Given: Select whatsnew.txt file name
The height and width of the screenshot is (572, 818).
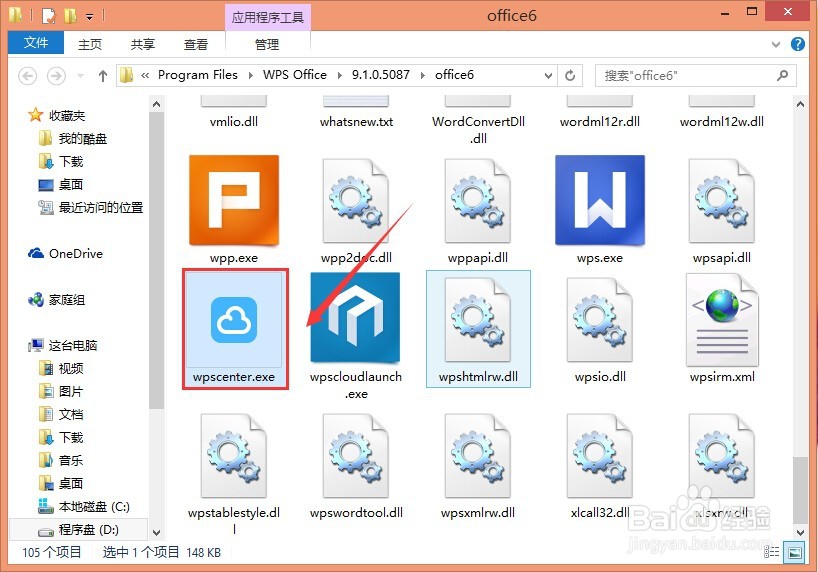Looking at the screenshot, I should tap(356, 122).
